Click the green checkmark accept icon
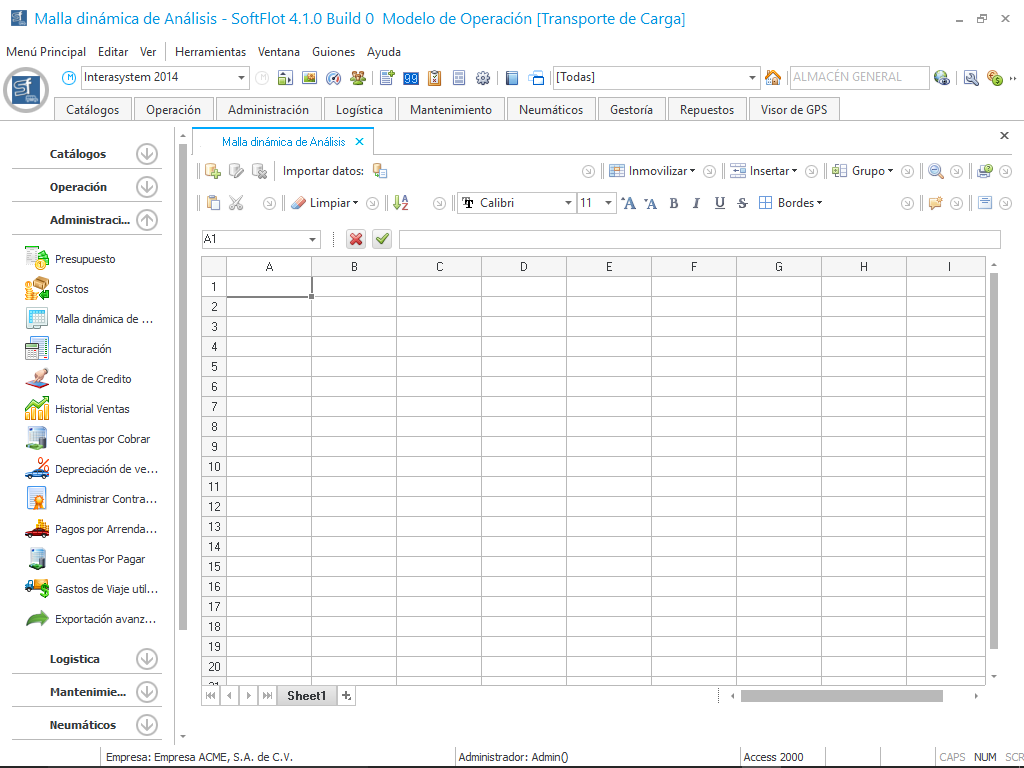 pyautogui.click(x=382, y=239)
